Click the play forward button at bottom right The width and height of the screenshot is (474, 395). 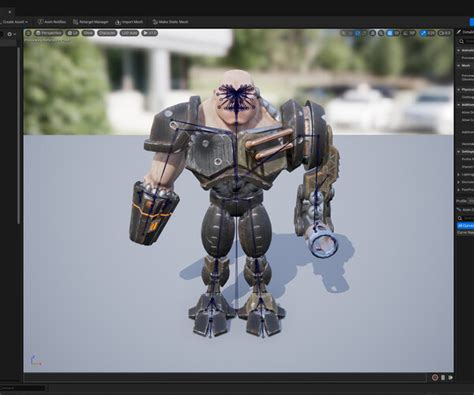[x=450, y=378]
